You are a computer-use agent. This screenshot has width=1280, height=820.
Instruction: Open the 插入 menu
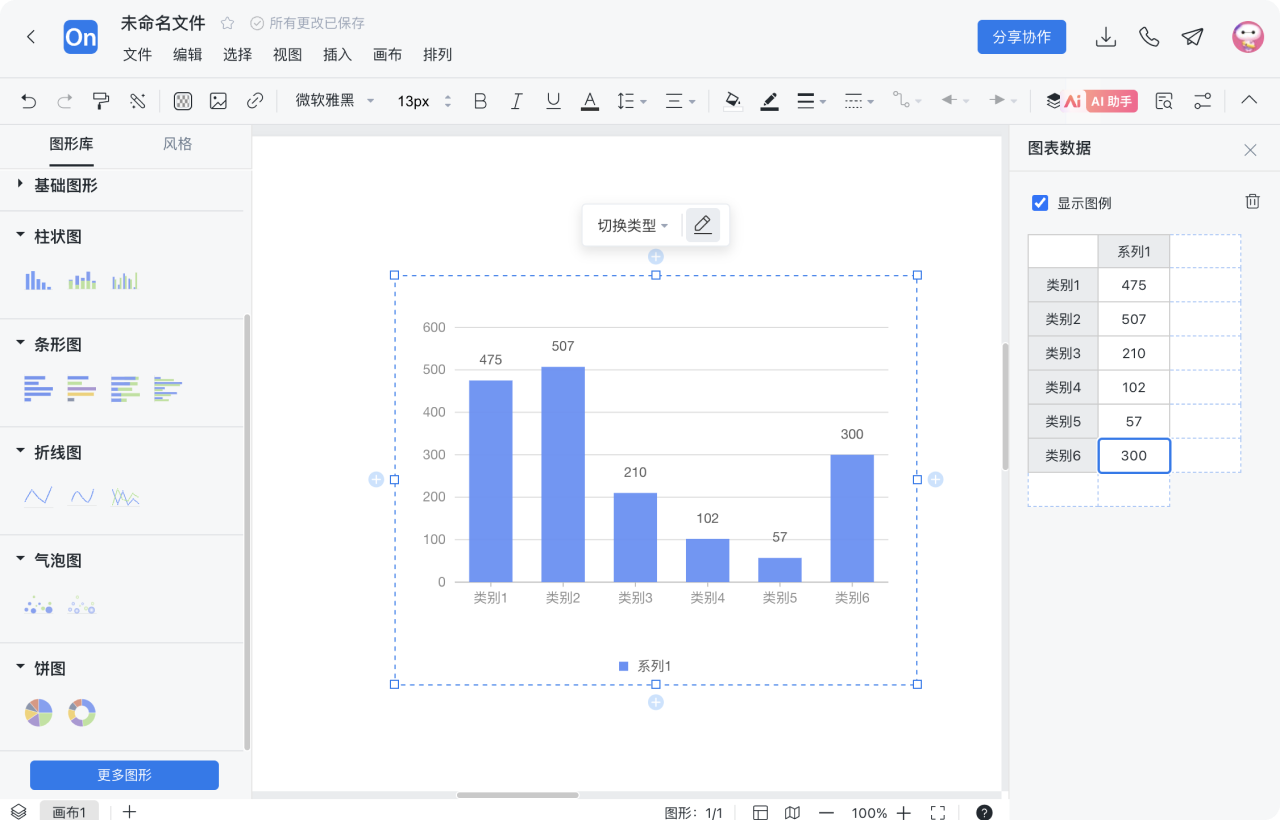point(337,55)
